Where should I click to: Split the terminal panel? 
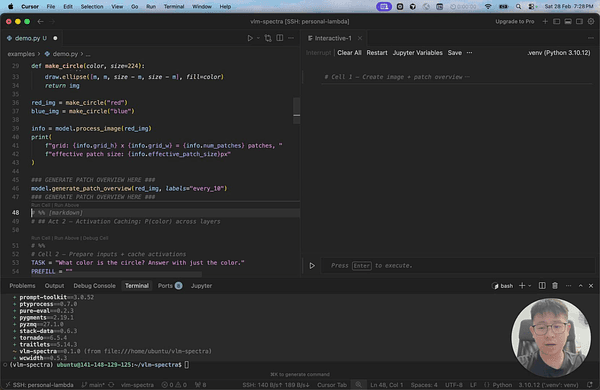pos(542,286)
